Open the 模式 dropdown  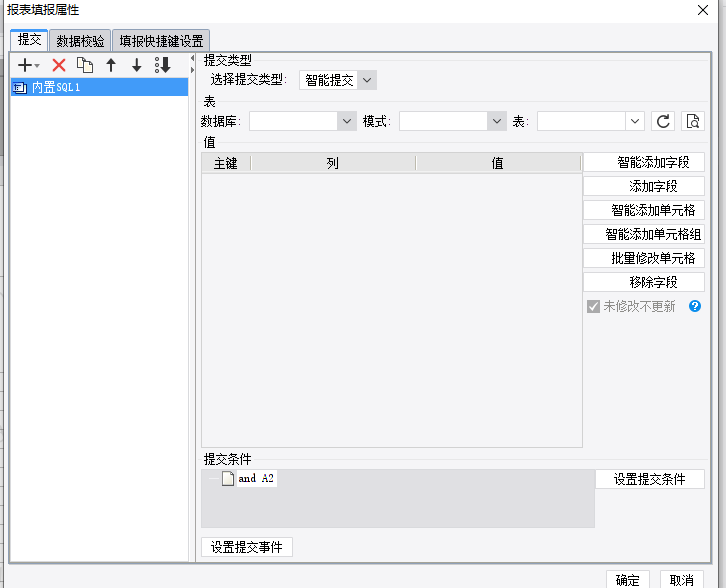(x=496, y=121)
